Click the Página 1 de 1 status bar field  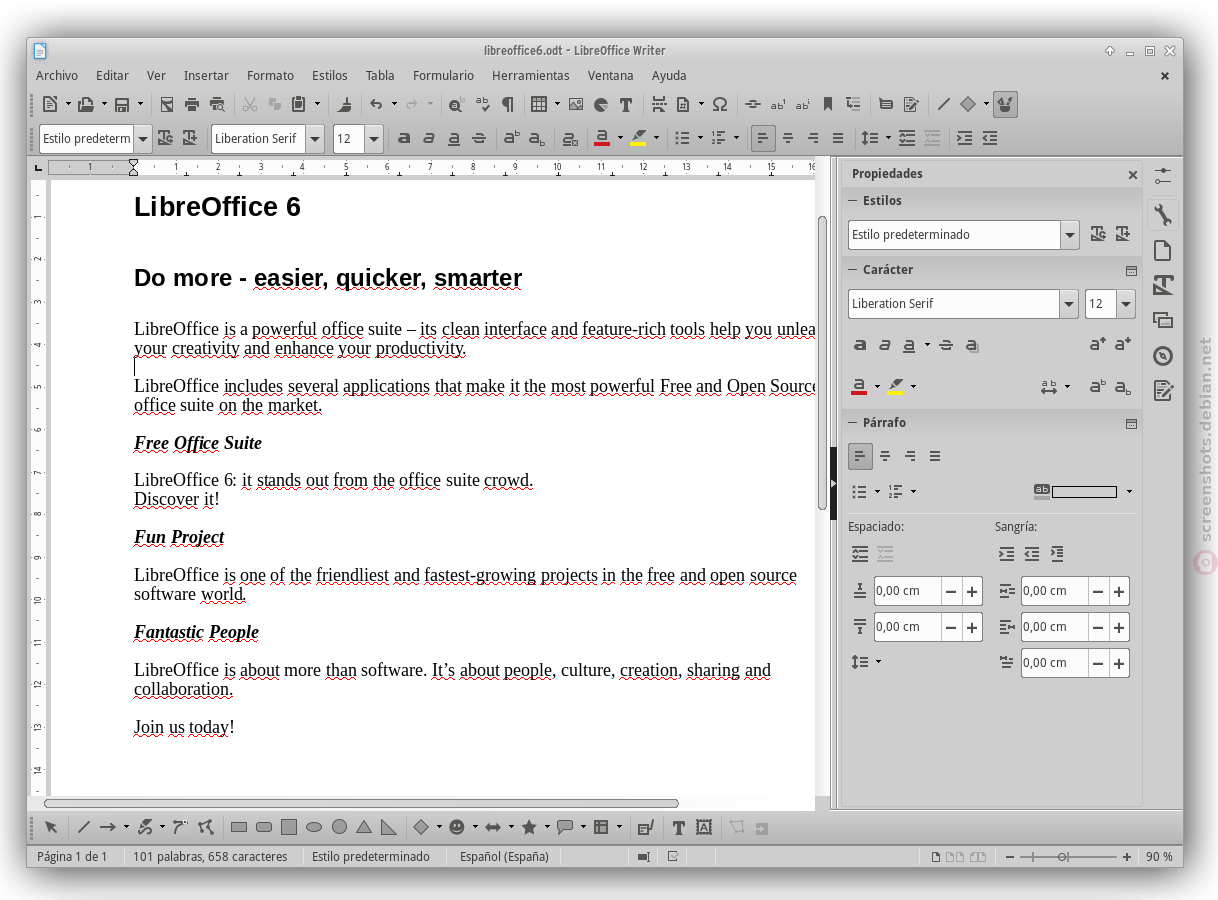click(72, 857)
